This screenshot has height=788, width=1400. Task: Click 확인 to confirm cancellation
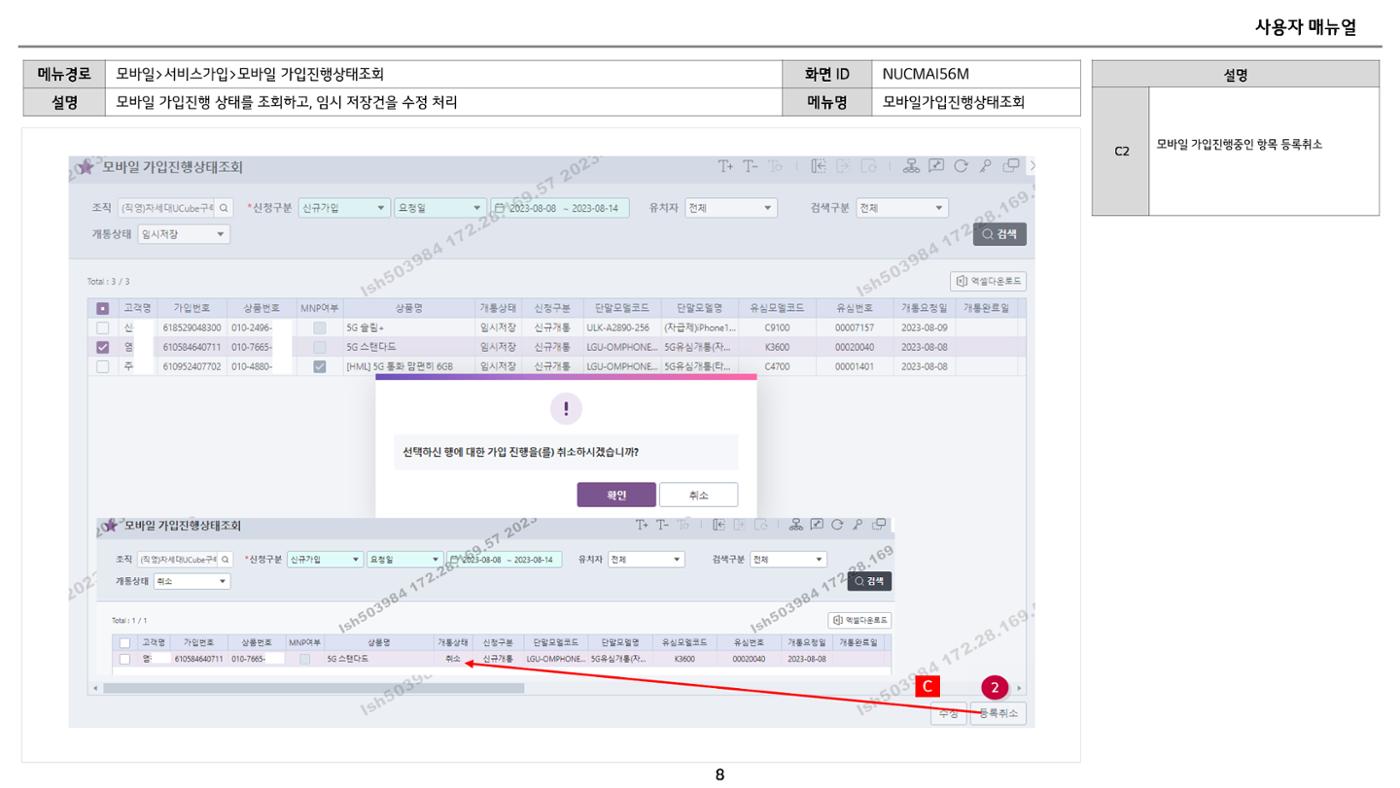coord(616,495)
